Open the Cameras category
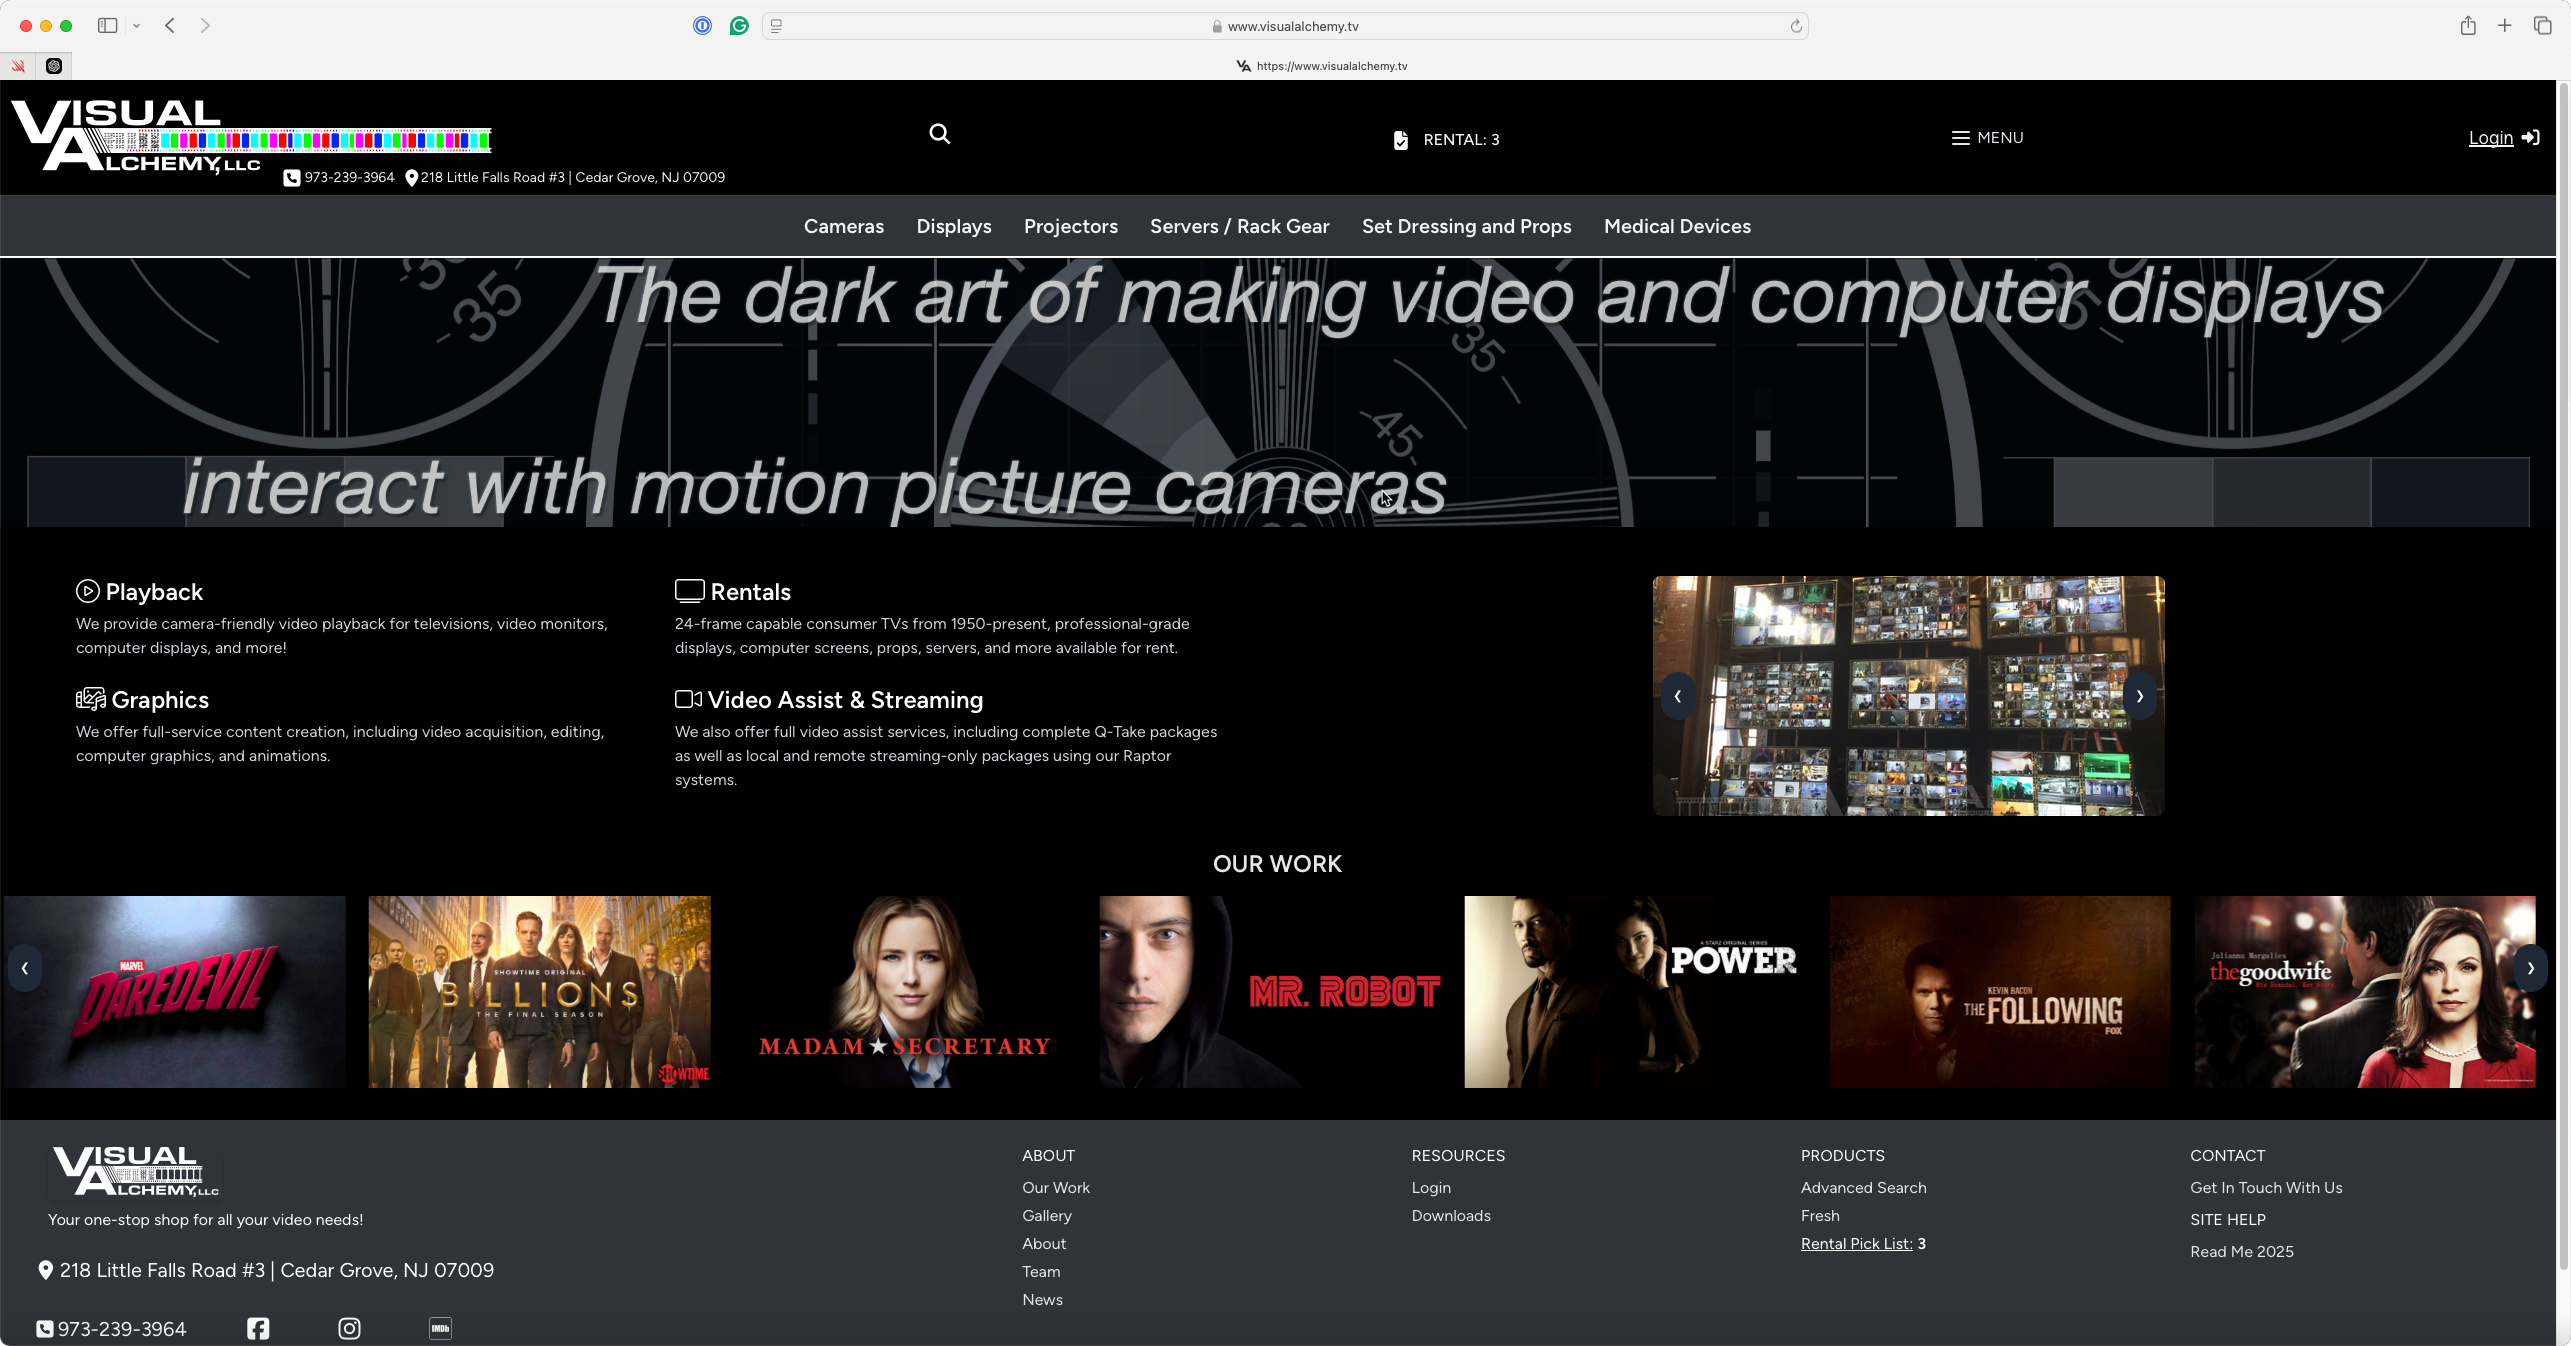This screenshot has width=2571, height=1346. coord(843,227)
